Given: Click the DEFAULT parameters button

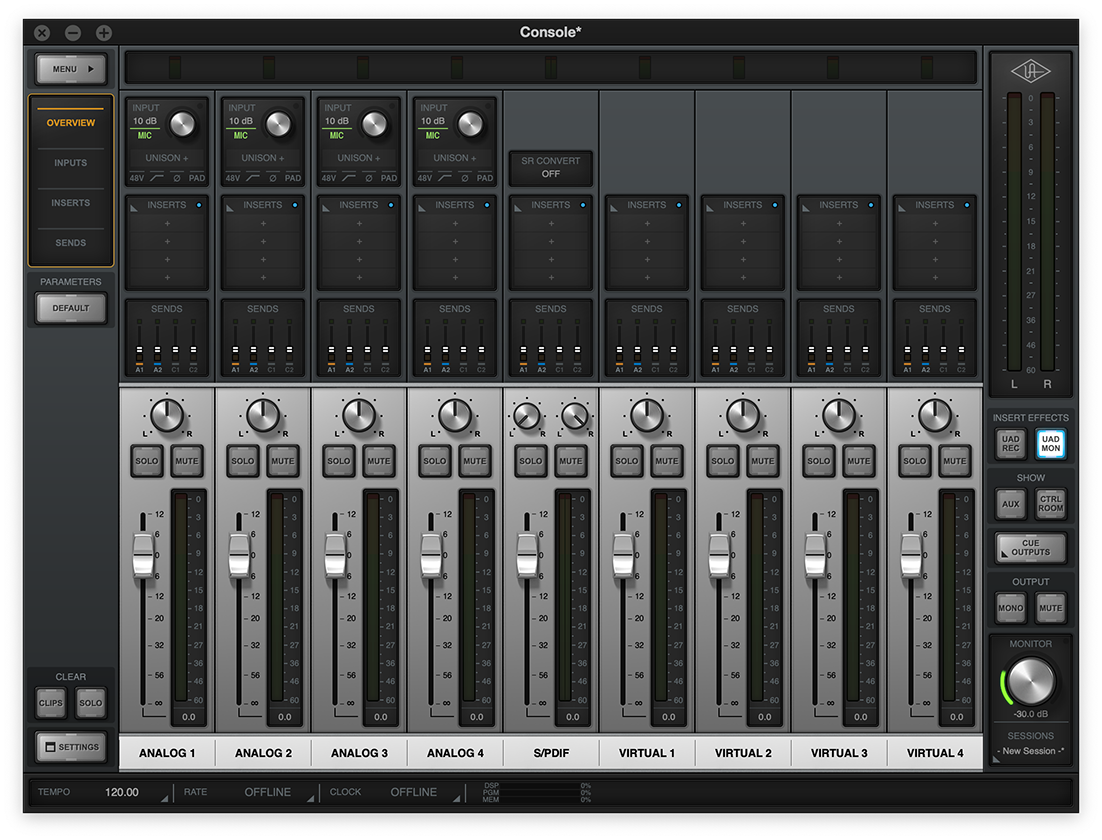Looking at the screenshot, I should point(71,308).
